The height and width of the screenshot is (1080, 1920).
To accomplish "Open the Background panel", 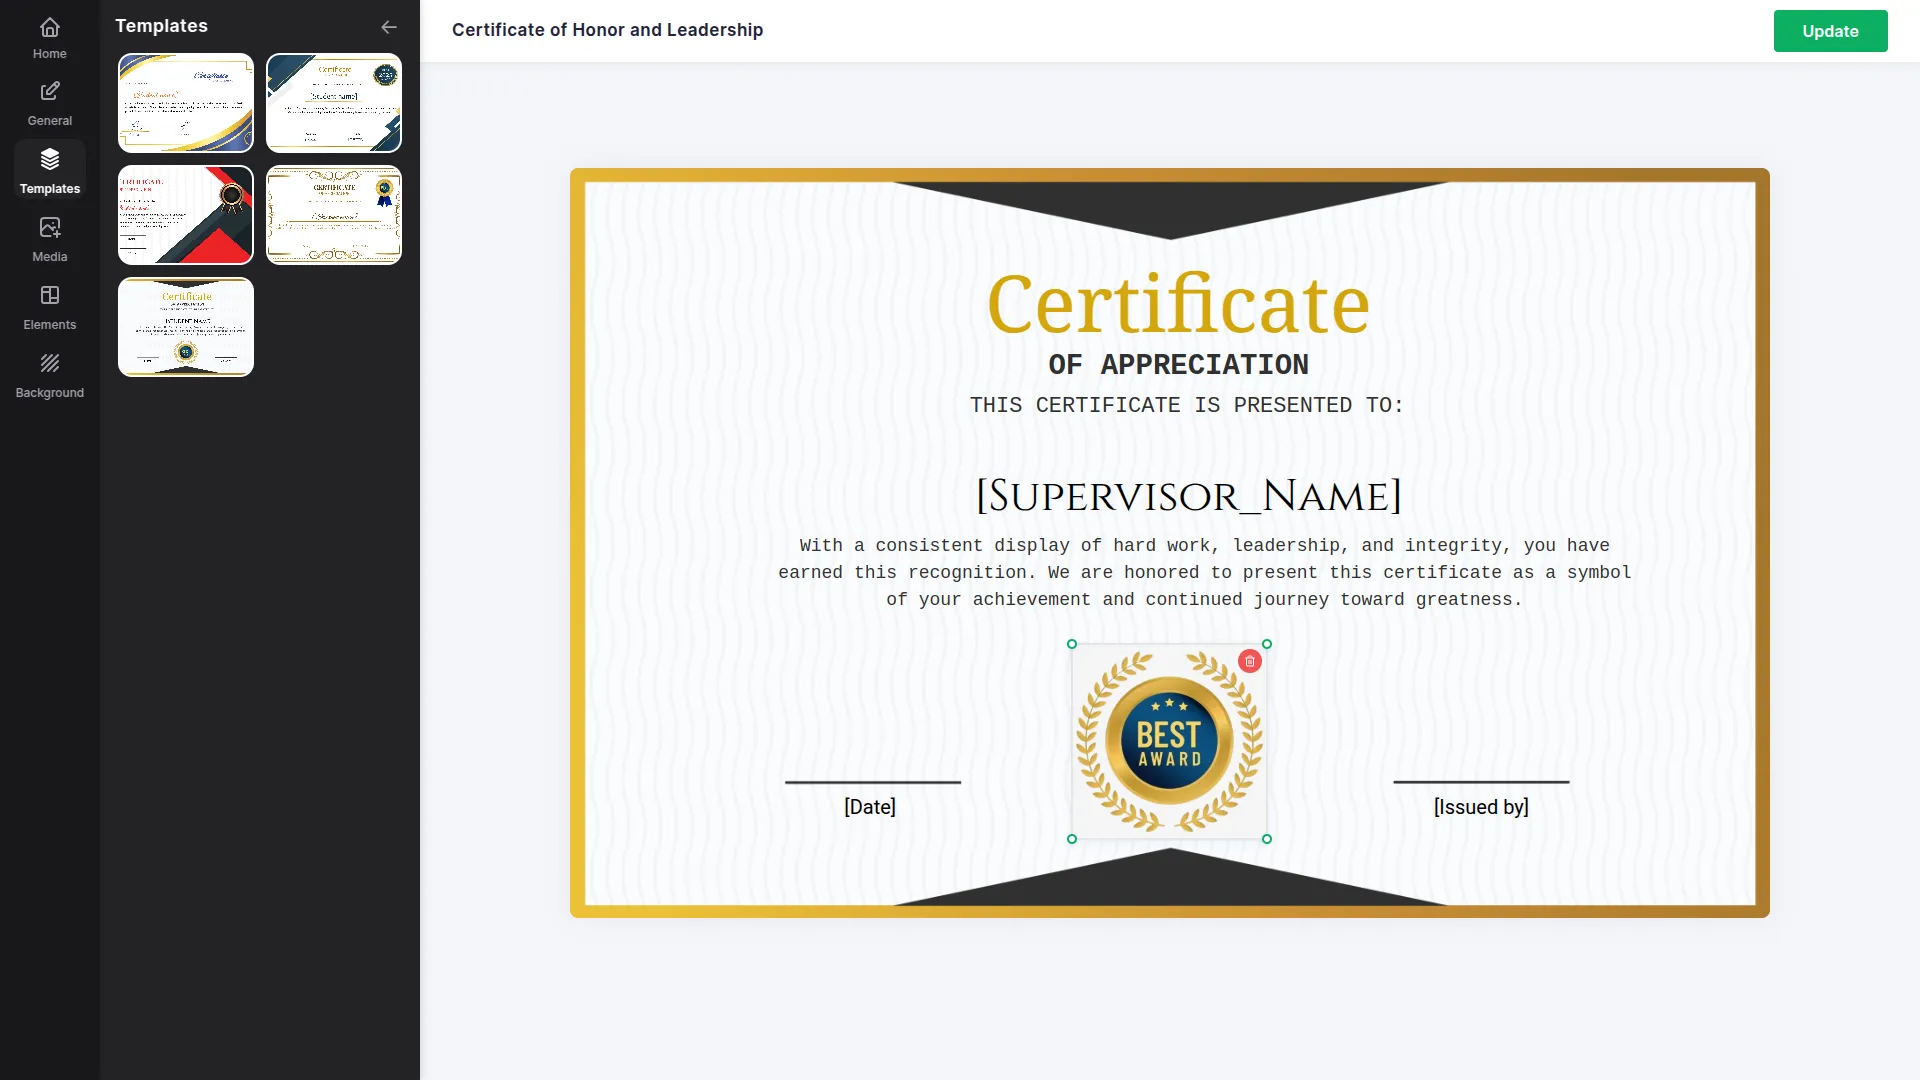I will 49,375.
